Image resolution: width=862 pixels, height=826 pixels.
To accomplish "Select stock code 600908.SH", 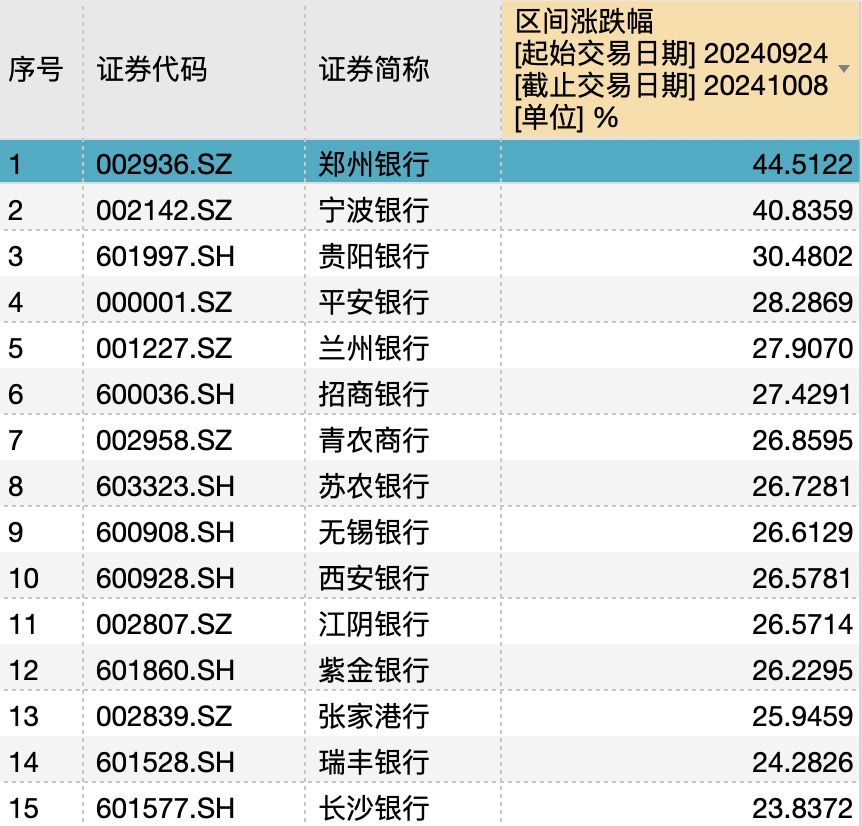I will pyautogui.click(x=165, y=533).
